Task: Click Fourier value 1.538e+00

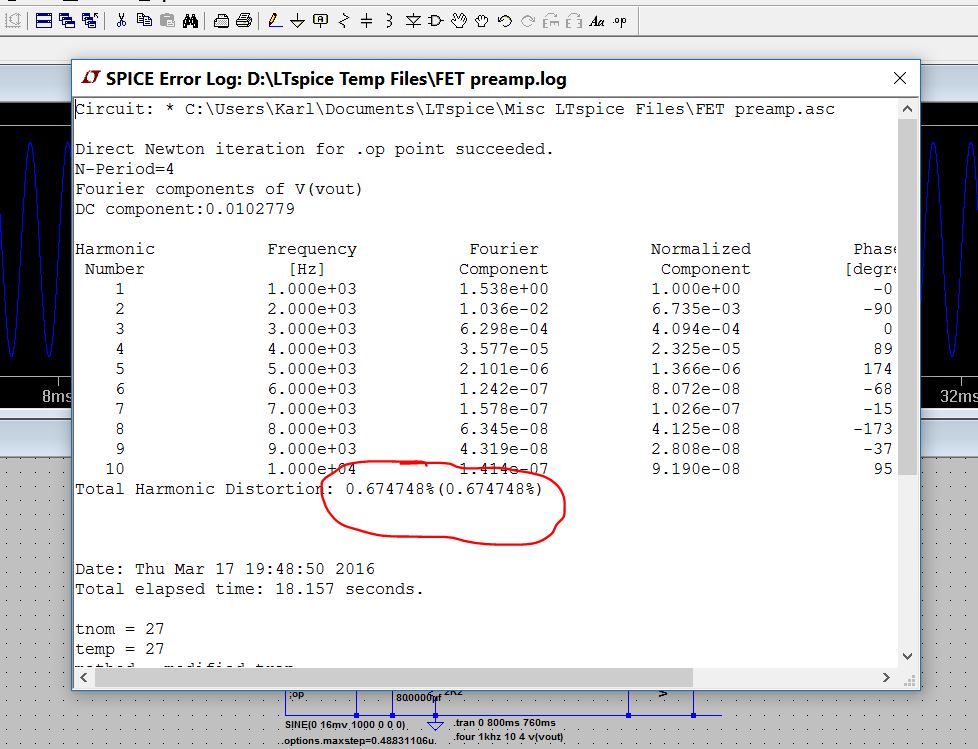Action: pos(503,289)
